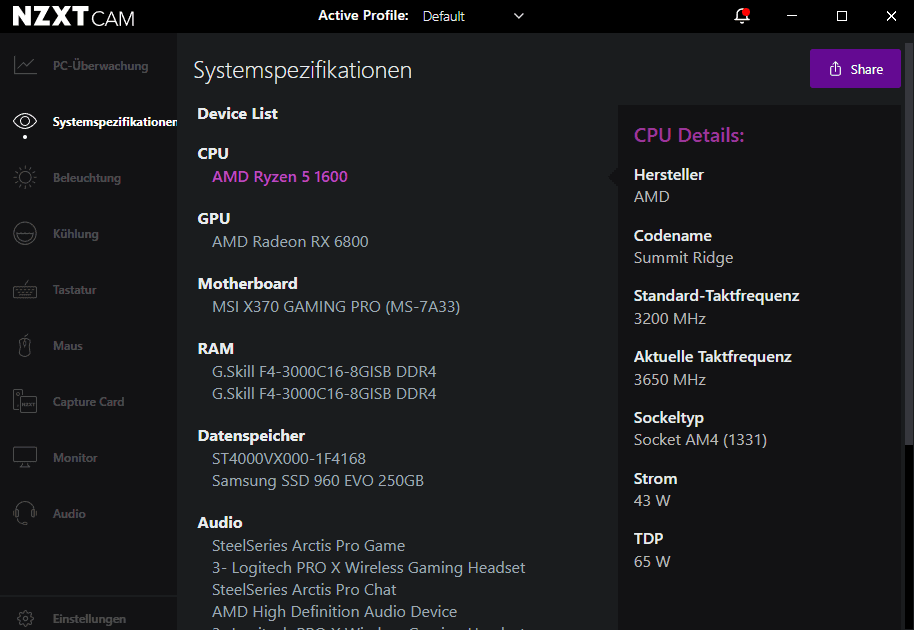914x630 pixels.
Task: Select Samsung SSD 960 EVO 250GB
Action: (318, 481)
